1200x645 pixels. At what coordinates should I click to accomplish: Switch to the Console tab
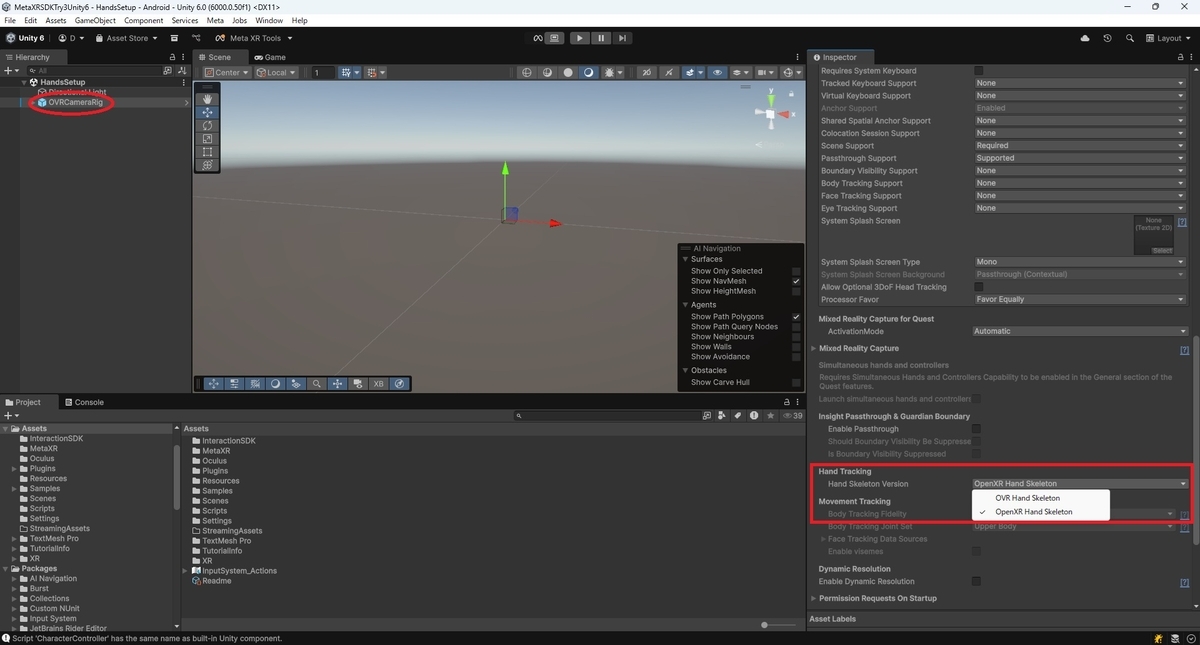point(84,402)
